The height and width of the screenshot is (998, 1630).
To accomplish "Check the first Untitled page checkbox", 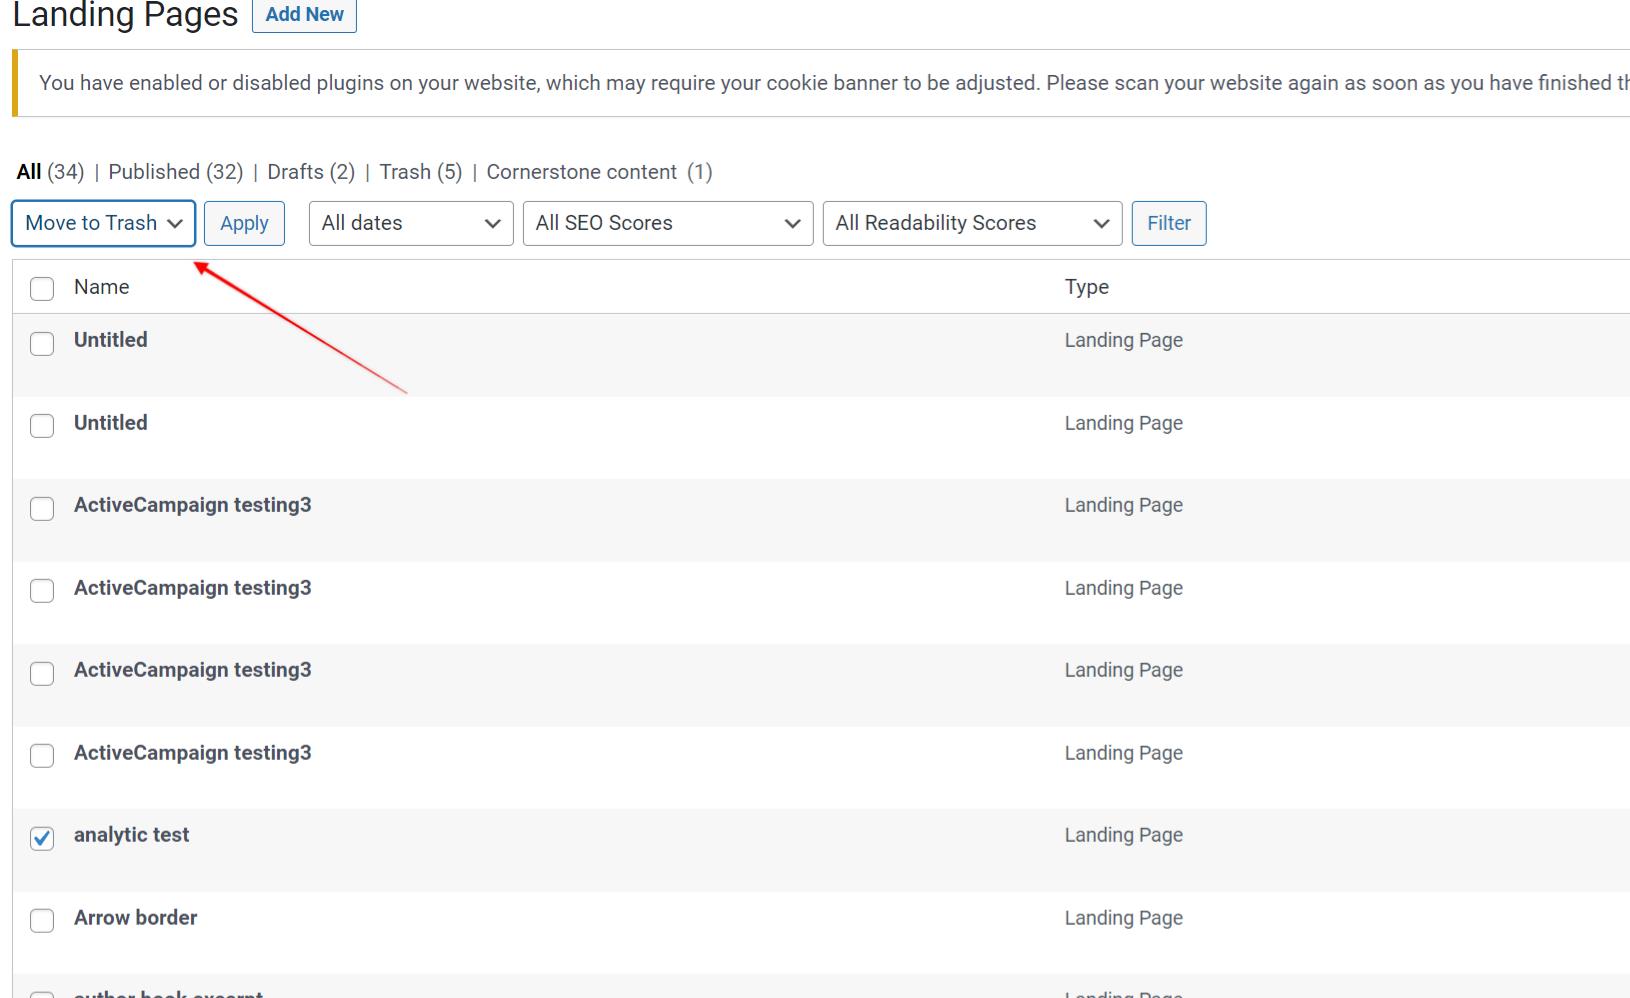I will tap(41, 343).
